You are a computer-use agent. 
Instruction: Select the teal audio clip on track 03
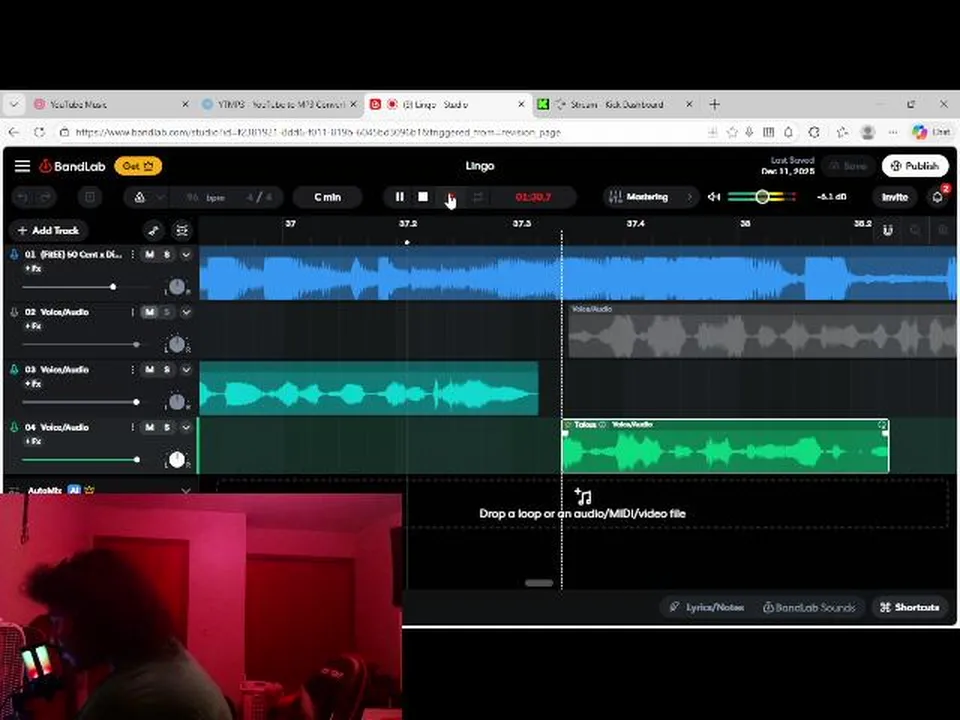tap(369, 388)
